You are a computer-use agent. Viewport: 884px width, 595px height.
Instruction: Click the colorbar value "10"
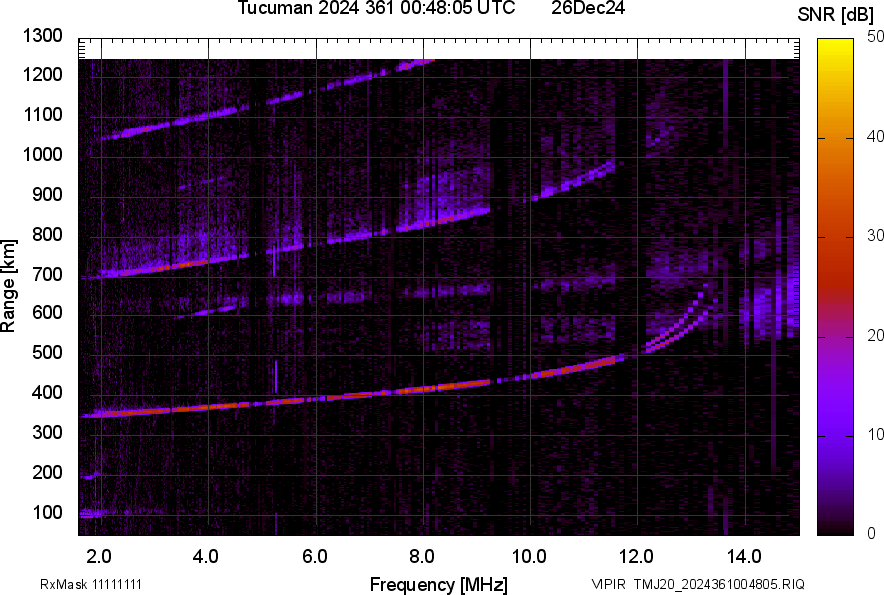tap(876, 434)
